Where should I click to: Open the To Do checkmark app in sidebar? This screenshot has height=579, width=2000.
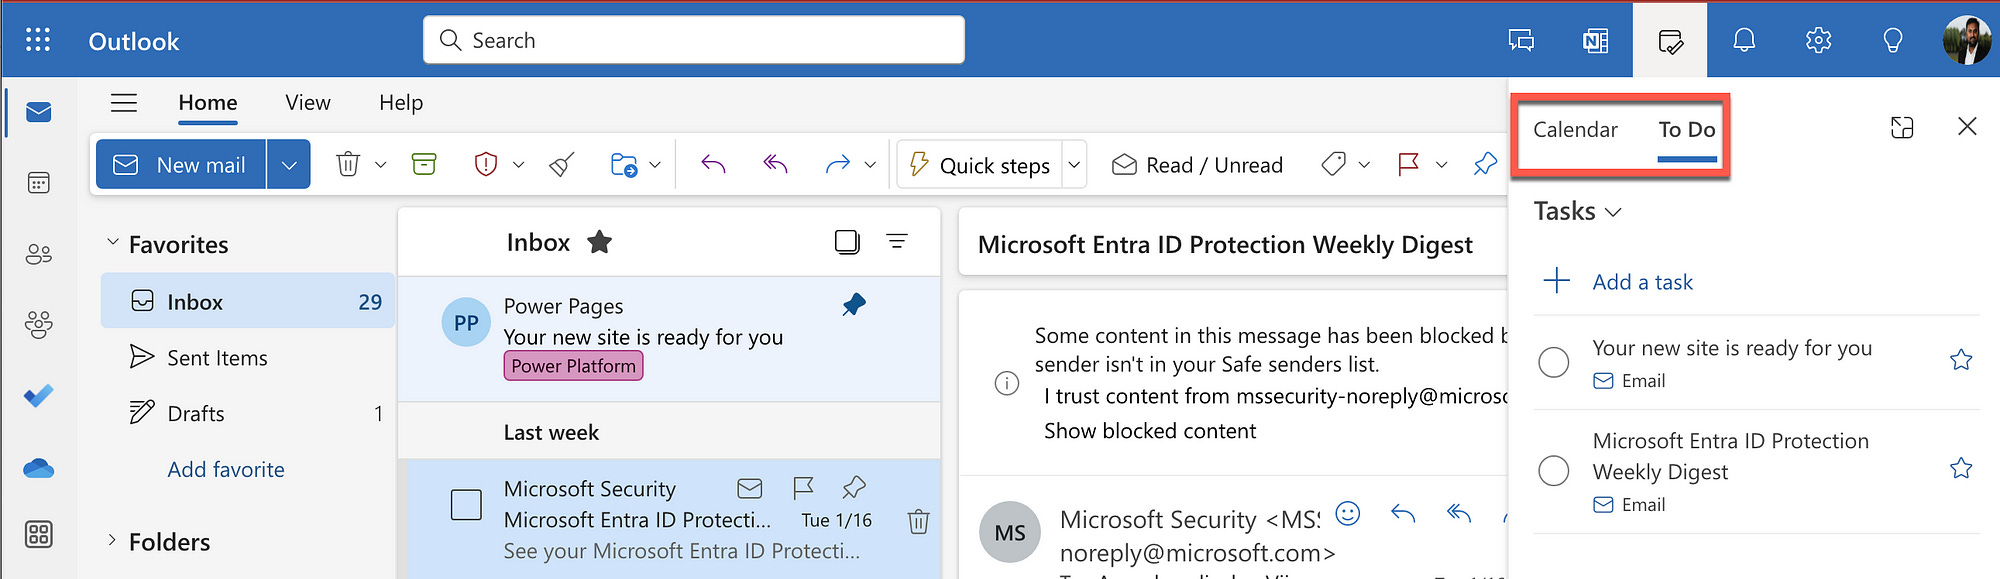tap(39, 396)
